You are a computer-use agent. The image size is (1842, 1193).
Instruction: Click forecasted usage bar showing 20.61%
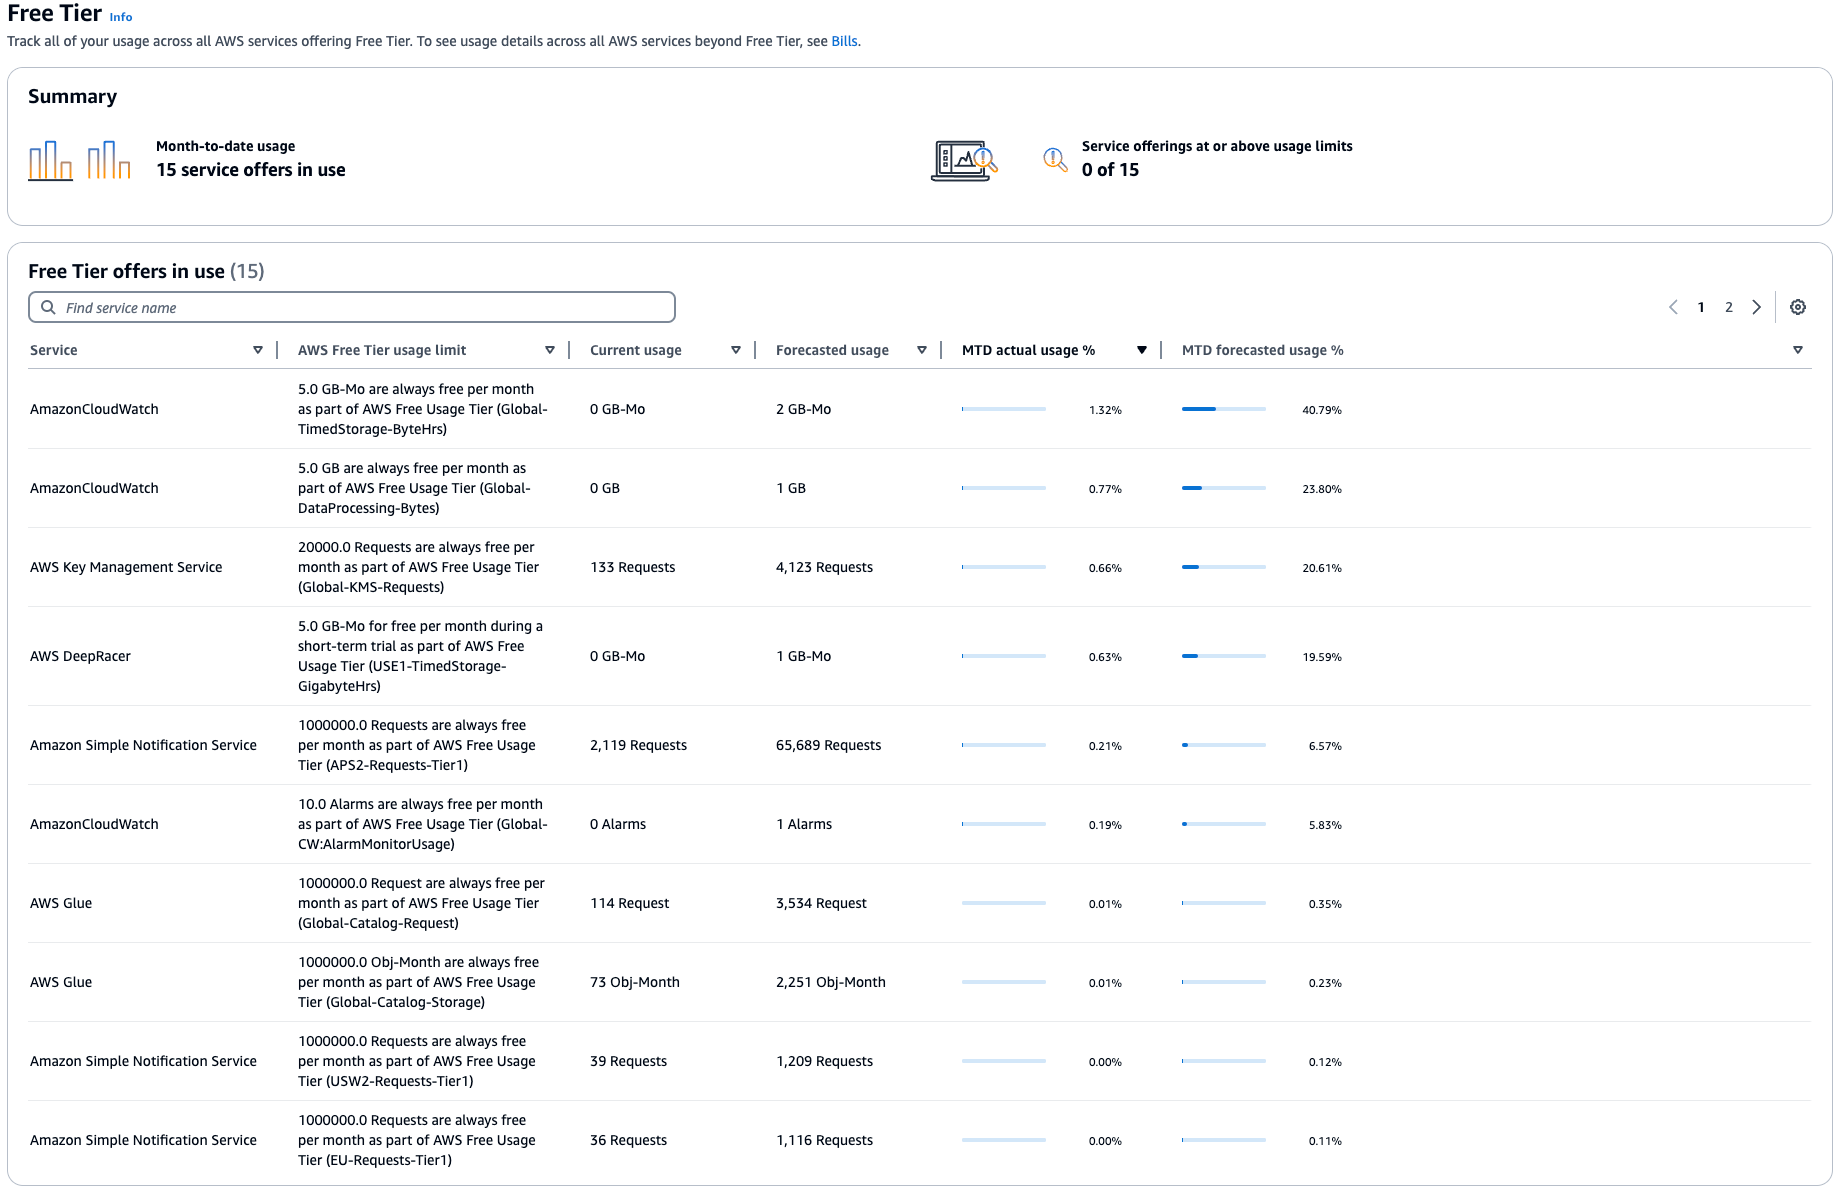tap(1224, 567)
